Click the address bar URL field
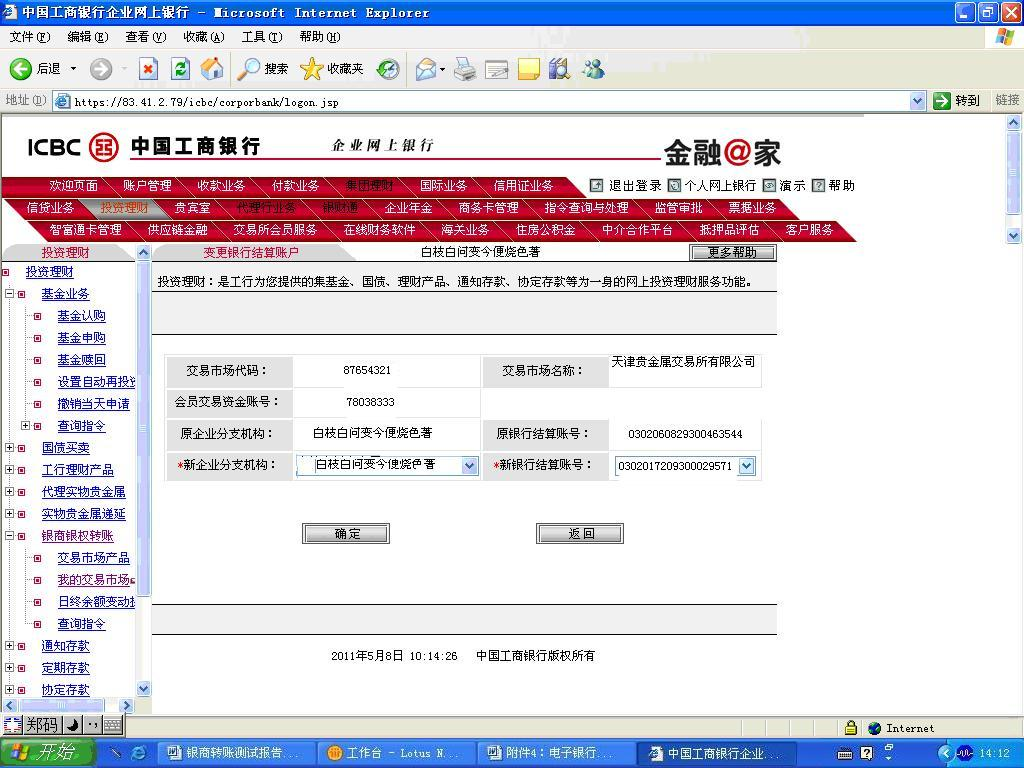The height and width of the screenshot is (768, 1024). tap(490, 101)
